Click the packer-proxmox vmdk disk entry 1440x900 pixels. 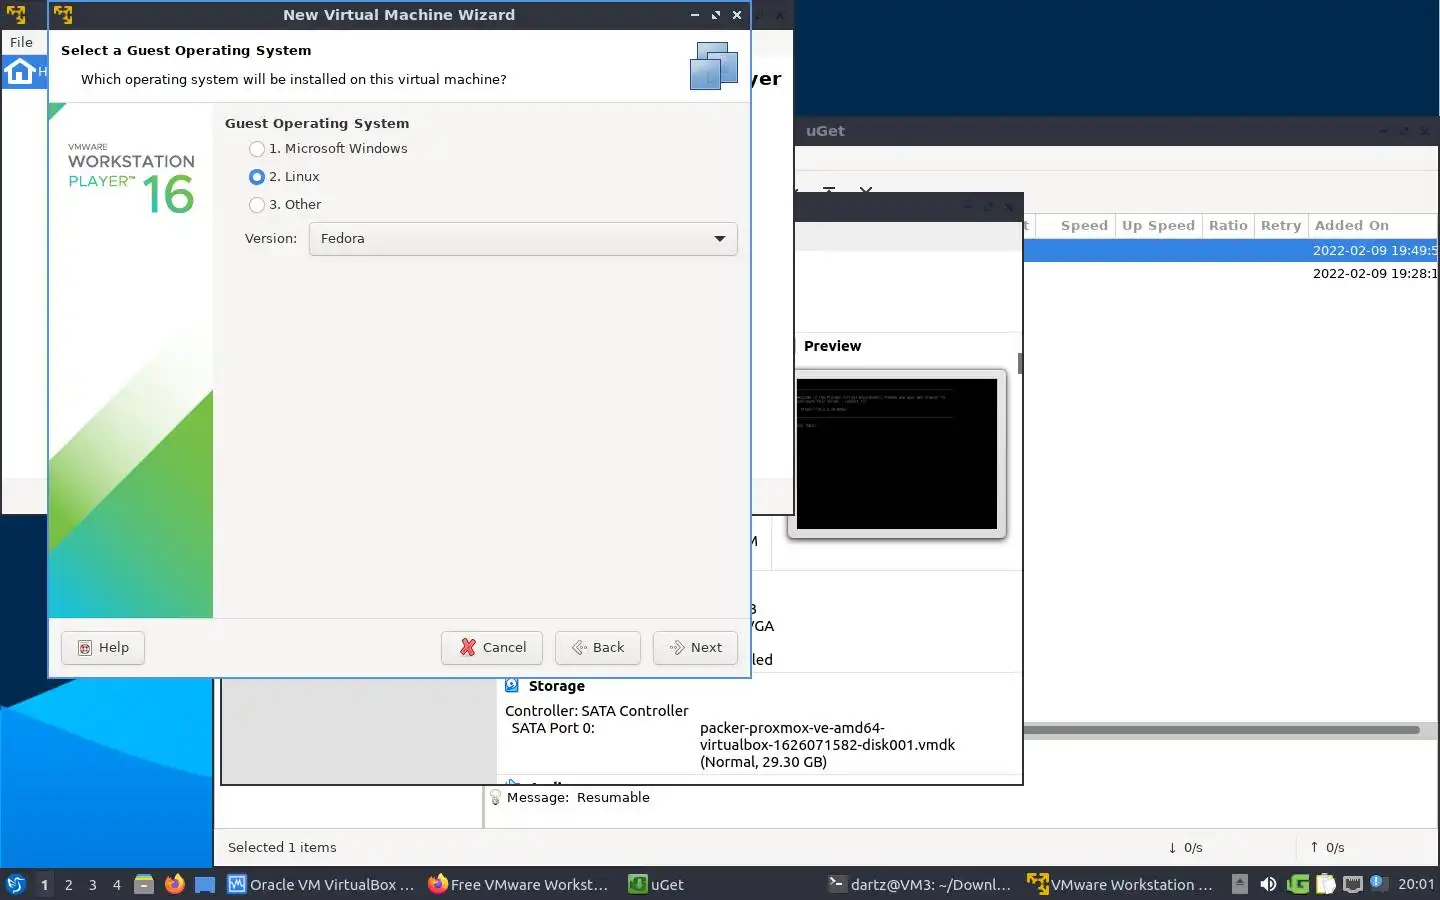[x=827, y=745]
